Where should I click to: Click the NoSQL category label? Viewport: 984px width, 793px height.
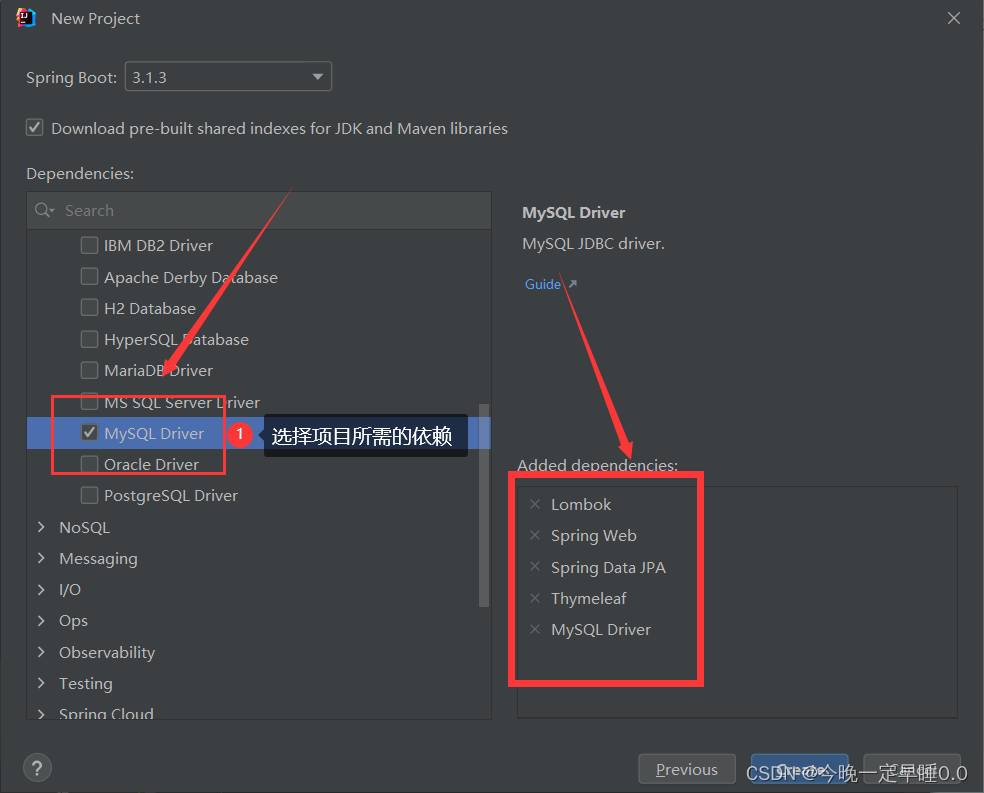click(84, 528)
